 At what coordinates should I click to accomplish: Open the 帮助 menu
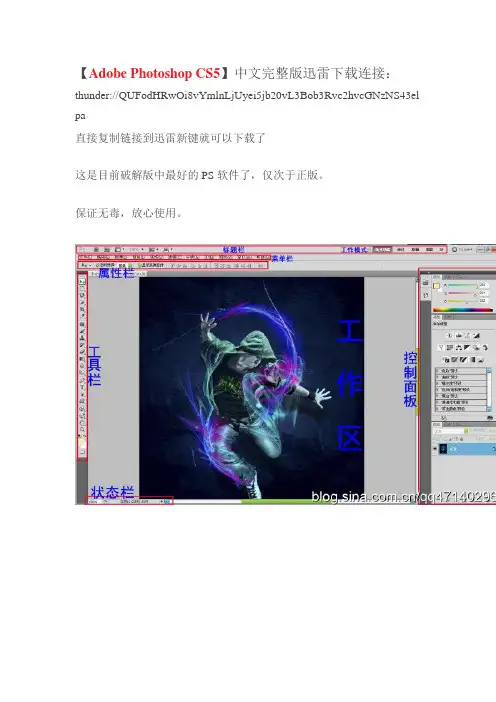tap(262, 257)
